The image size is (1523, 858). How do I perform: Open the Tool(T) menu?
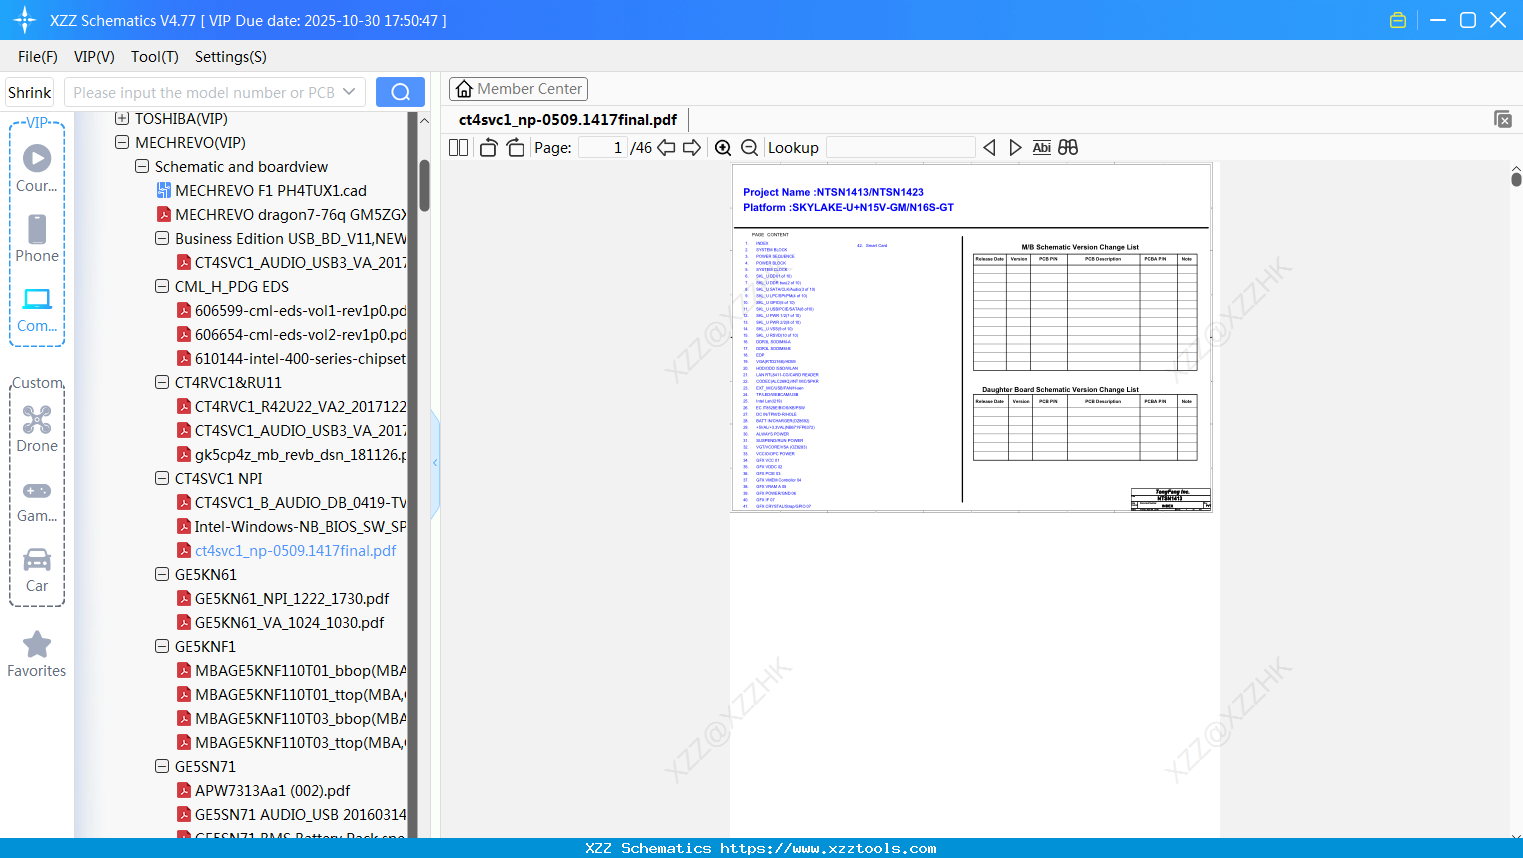155,56
